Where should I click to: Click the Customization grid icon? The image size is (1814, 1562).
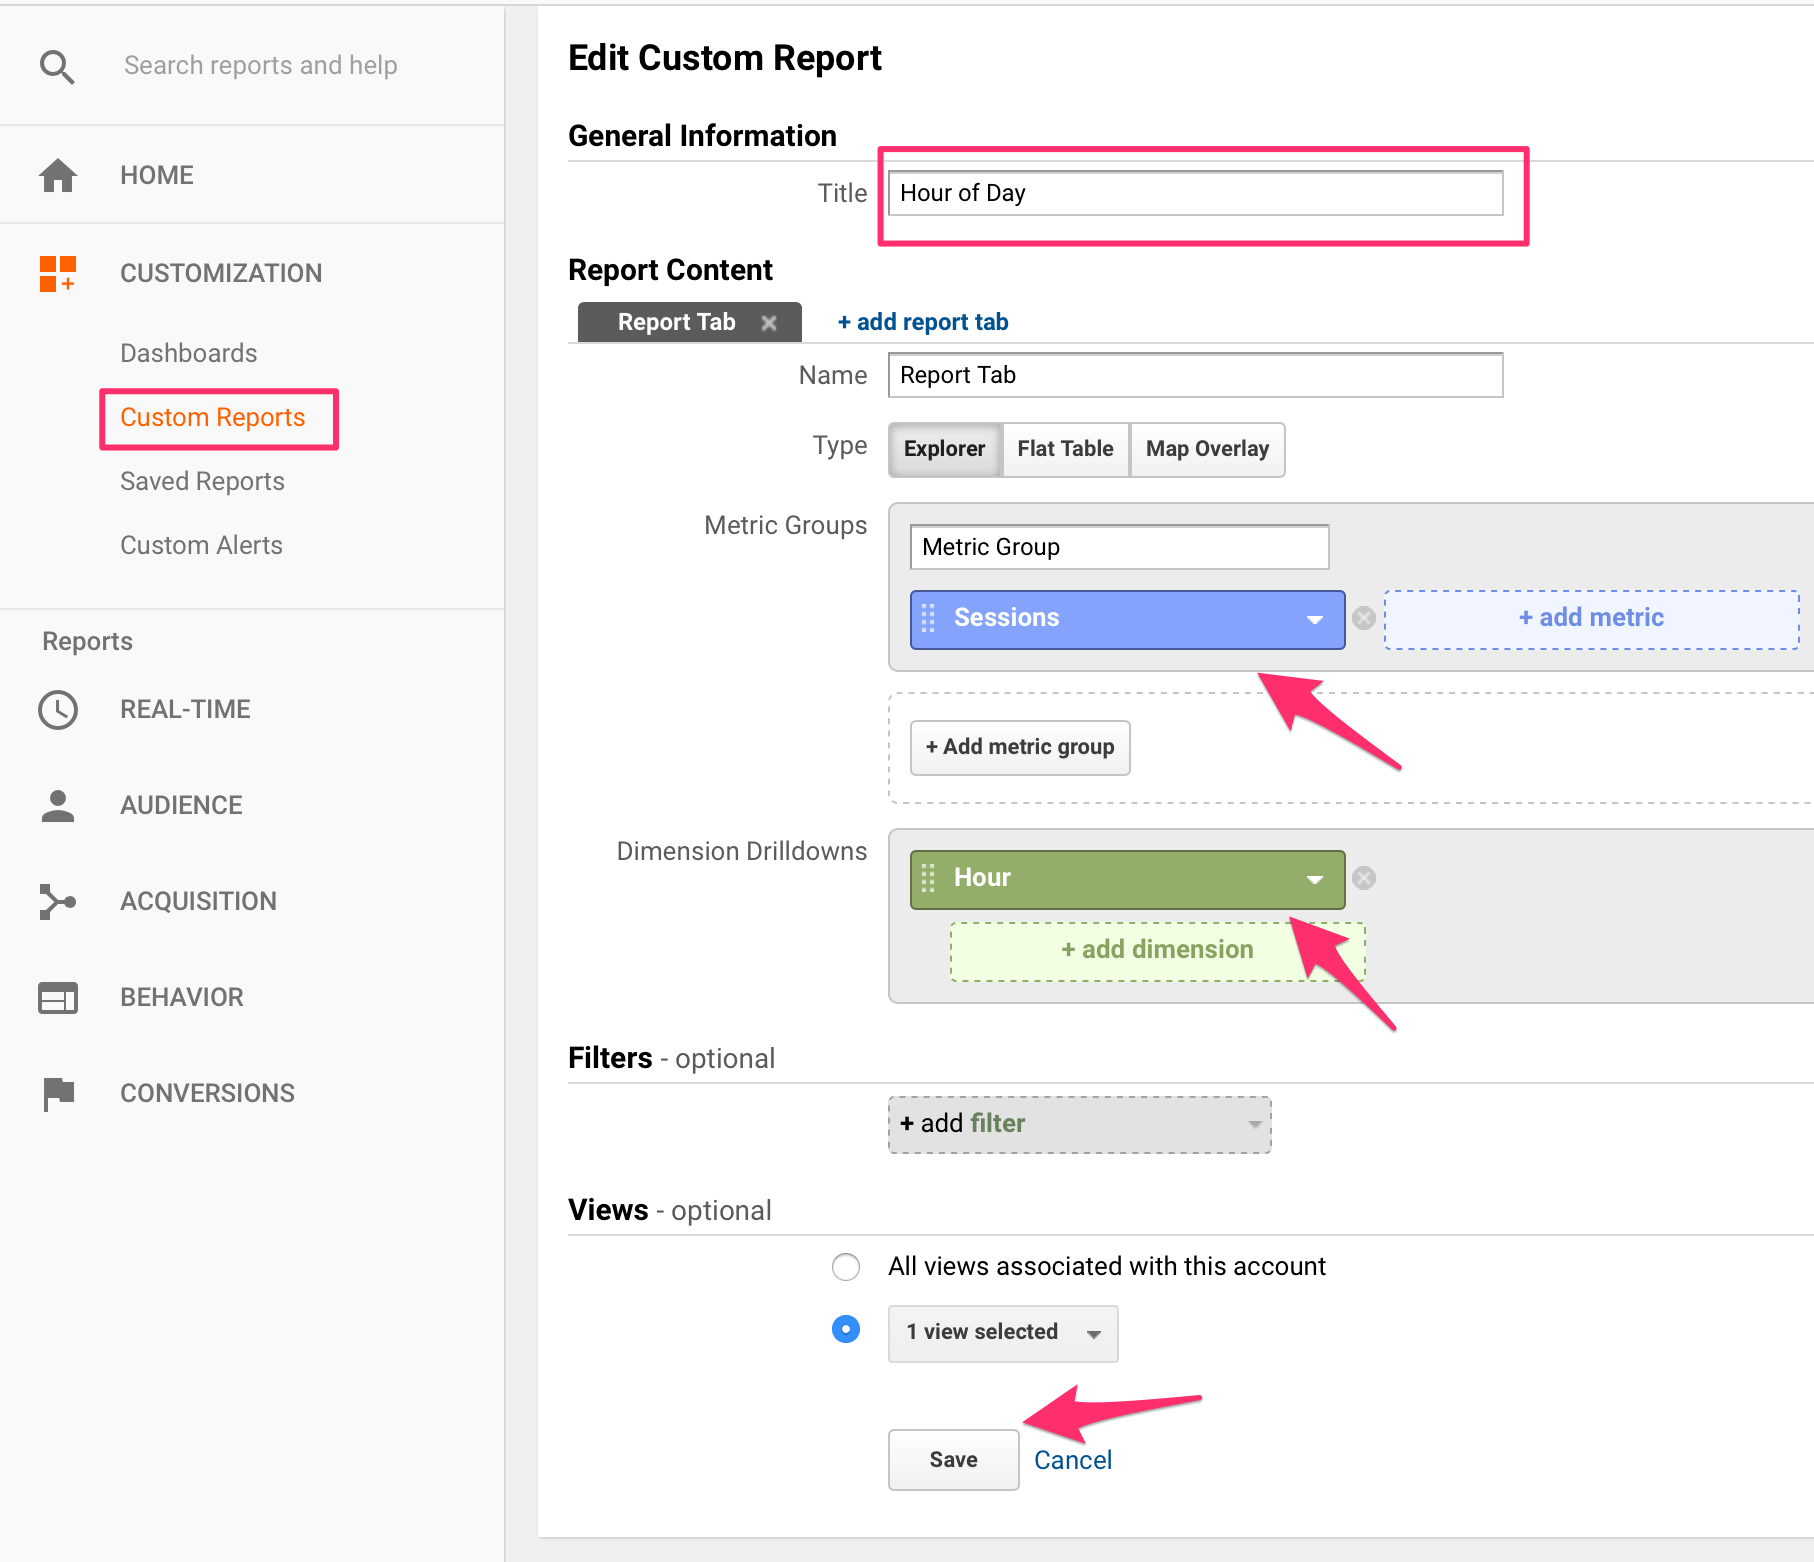(x=58, y=273)
